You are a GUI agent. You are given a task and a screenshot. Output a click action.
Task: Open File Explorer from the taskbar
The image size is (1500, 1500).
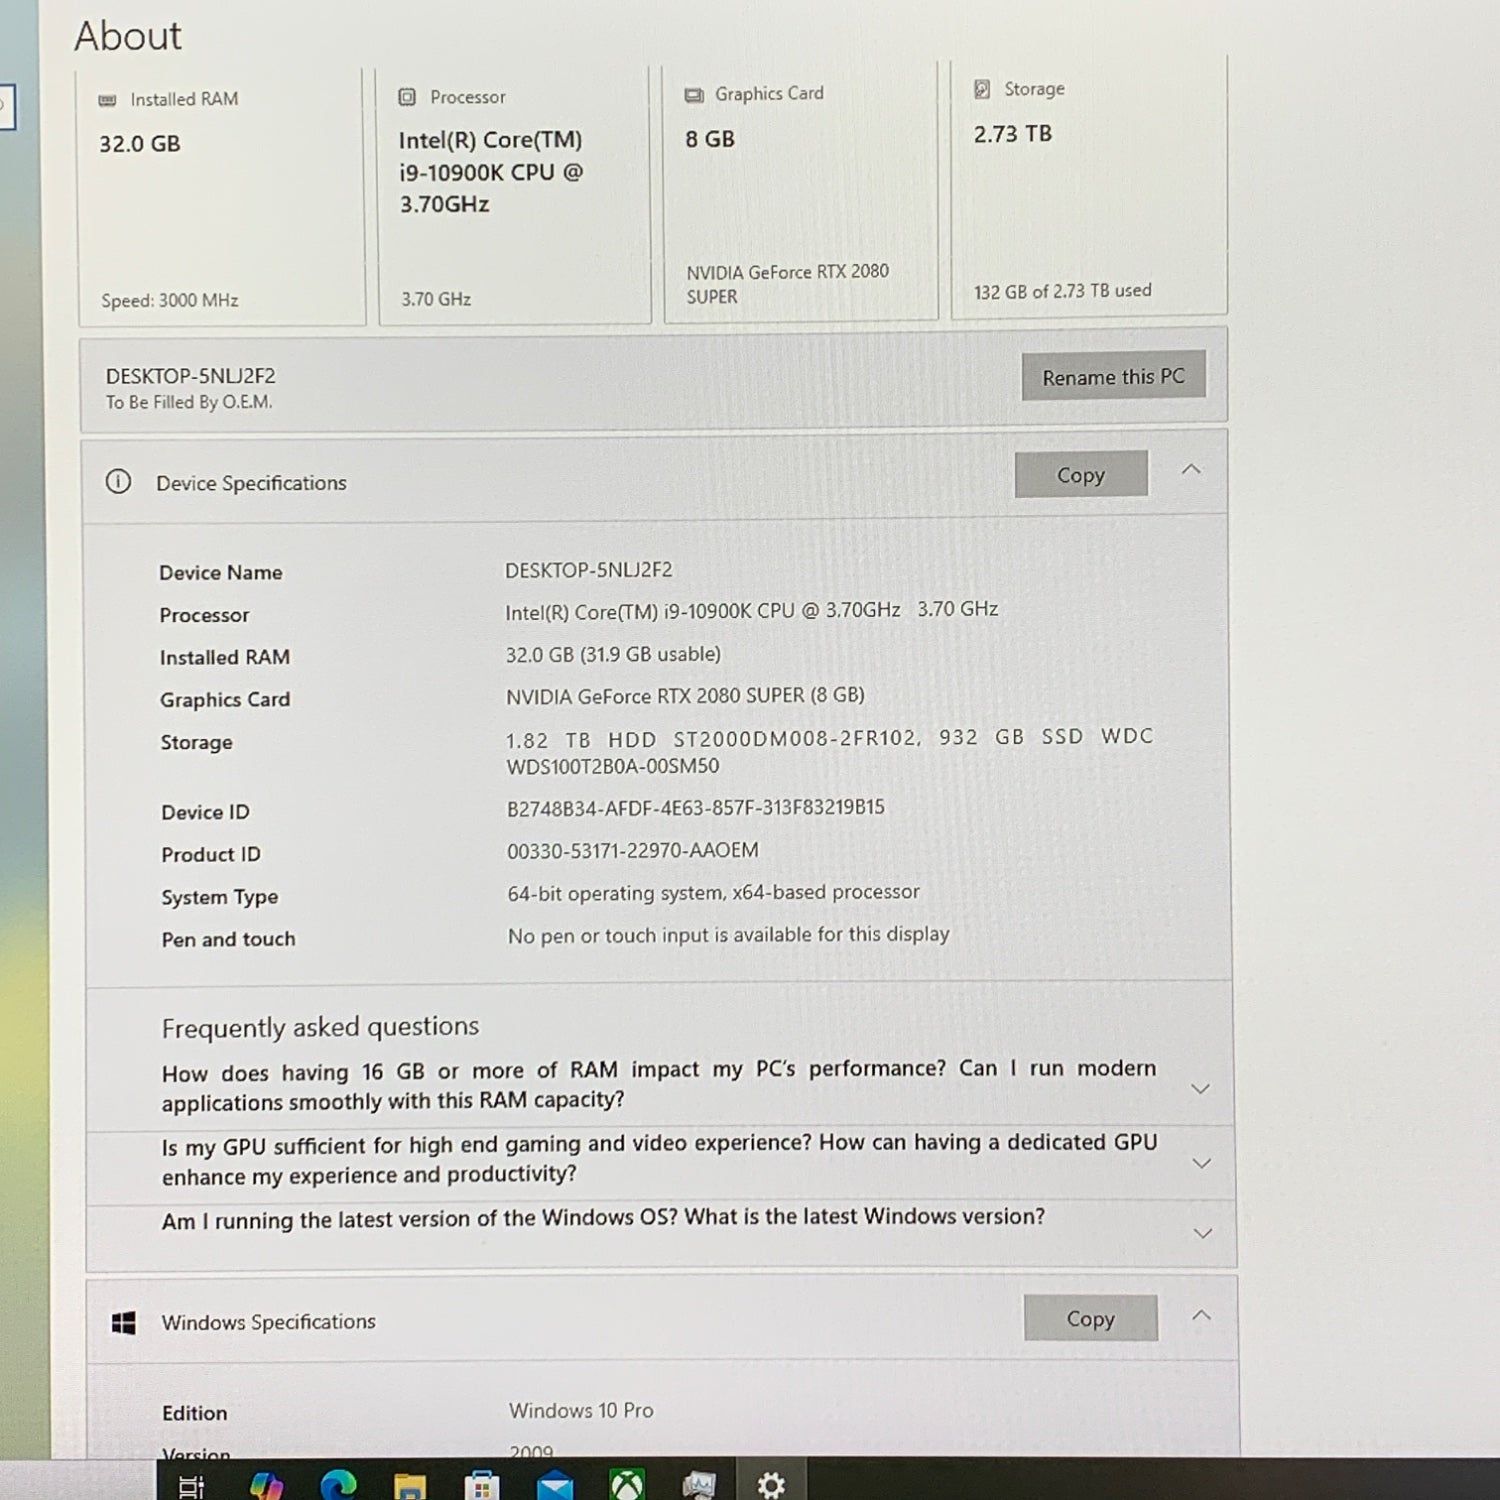point(410,1486)
